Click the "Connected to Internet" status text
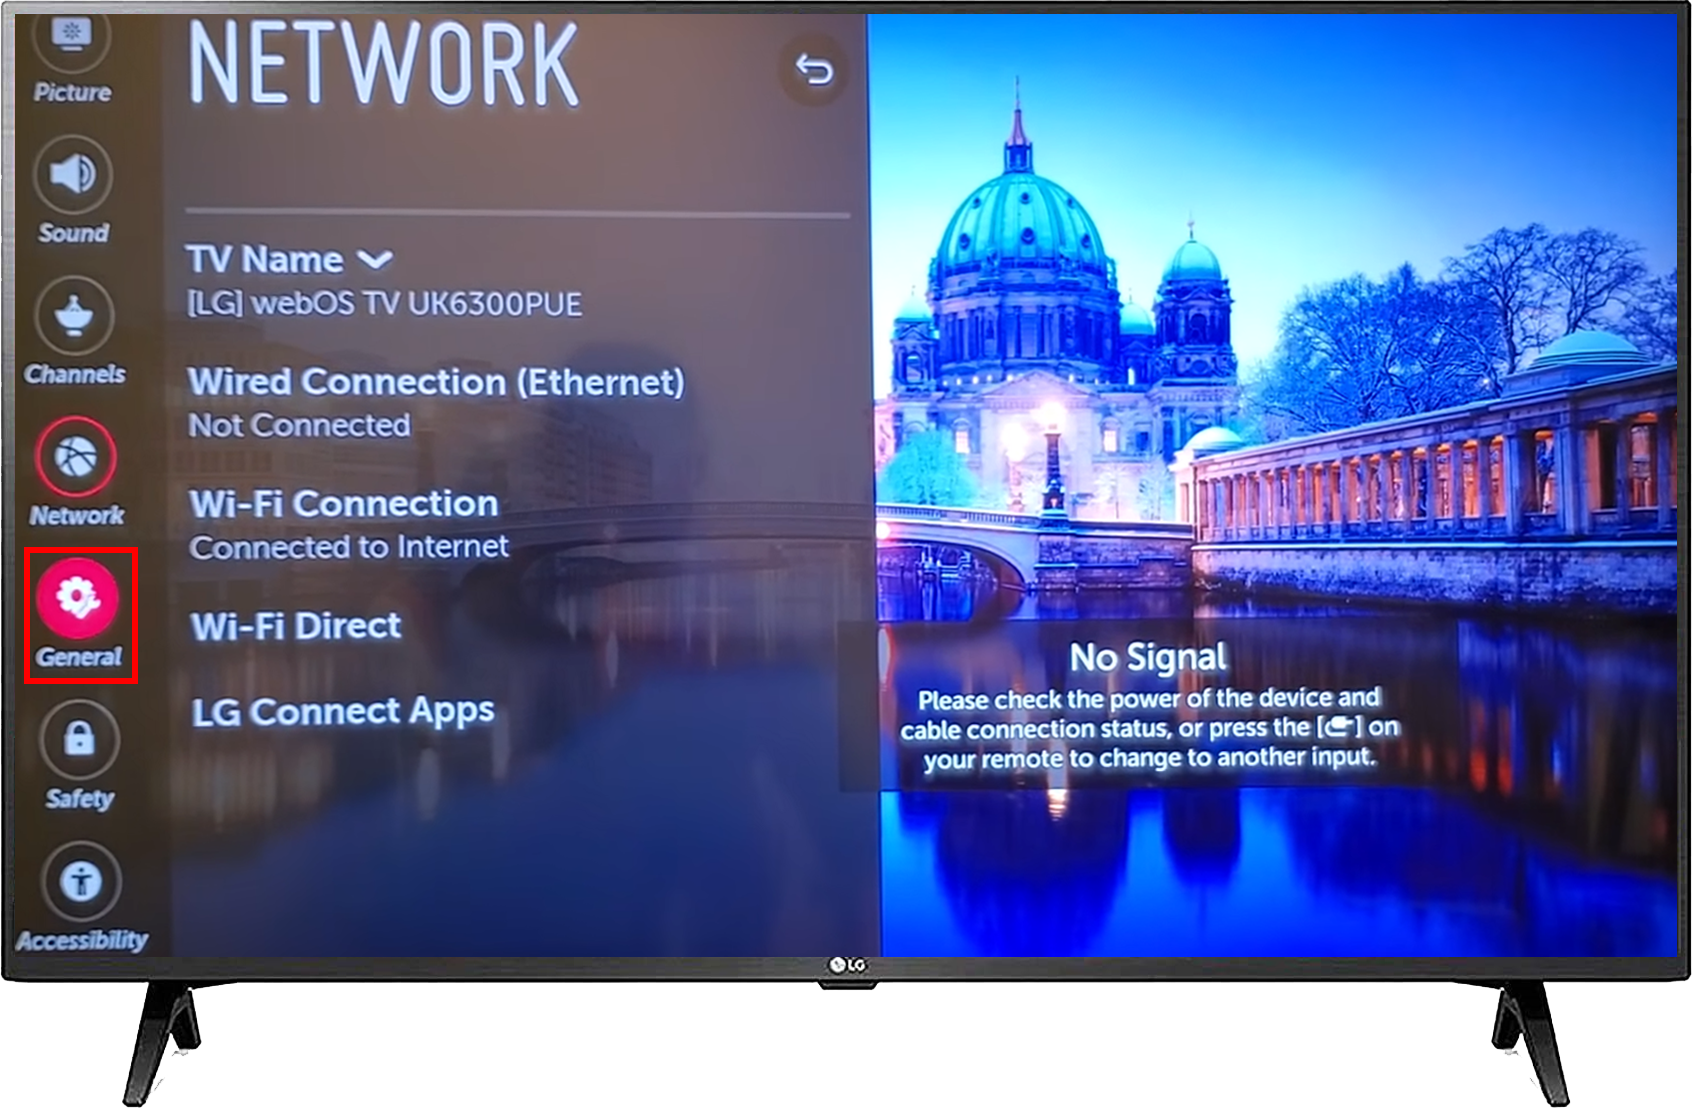This screenshot has height=1108, width=1692. click(x=349, y=547)
